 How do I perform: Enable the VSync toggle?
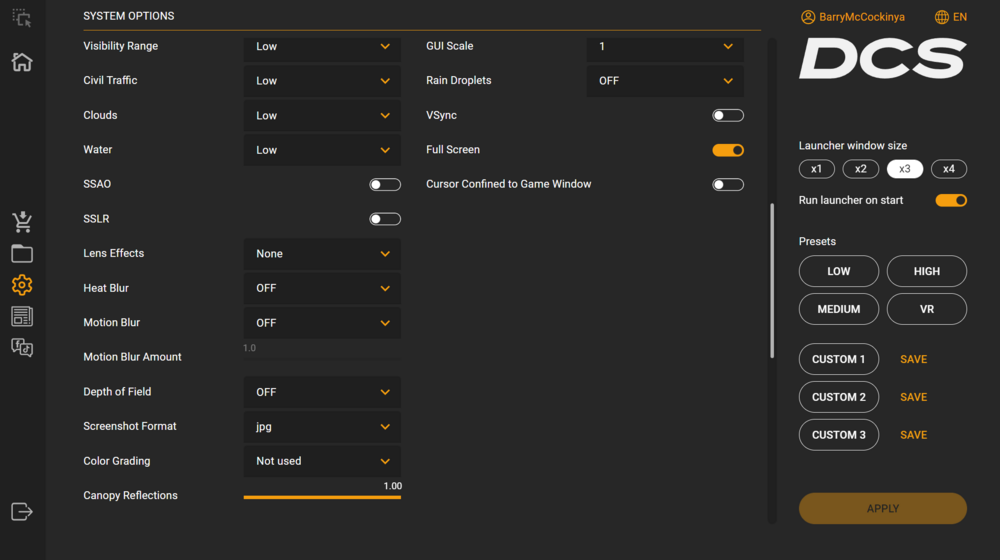pos(728,116)
